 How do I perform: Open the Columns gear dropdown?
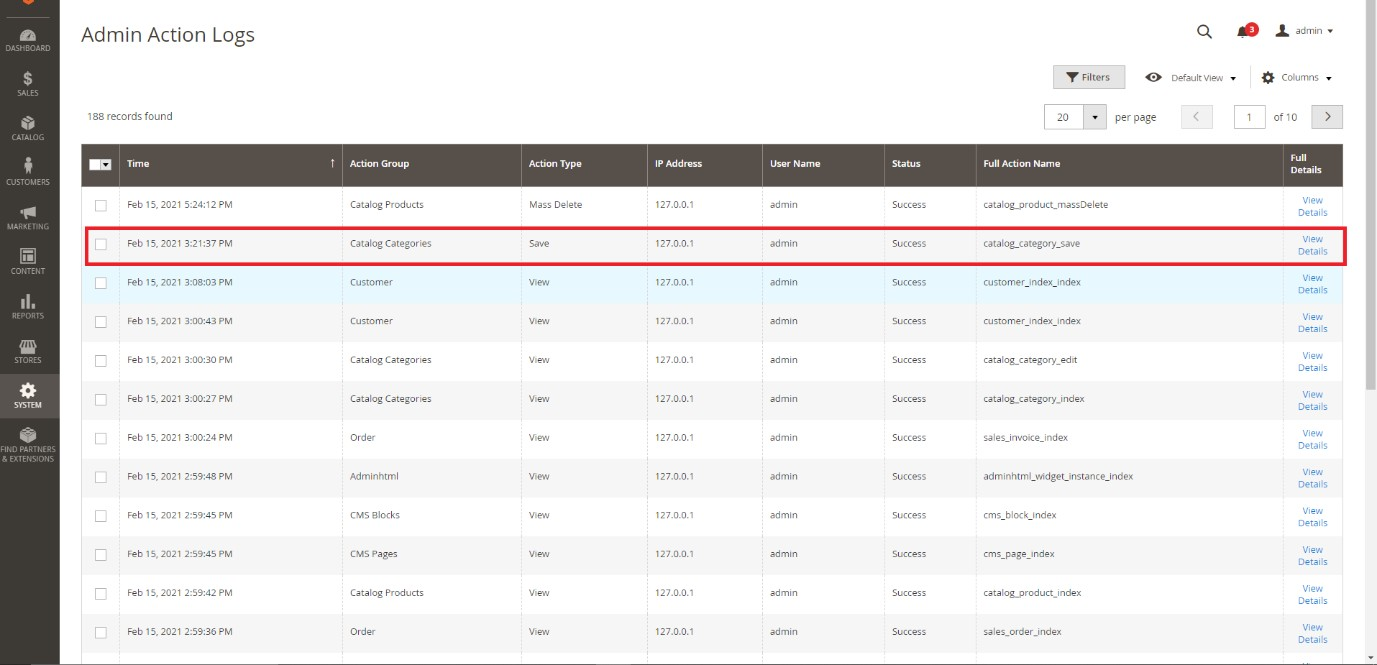(1297, 77)
